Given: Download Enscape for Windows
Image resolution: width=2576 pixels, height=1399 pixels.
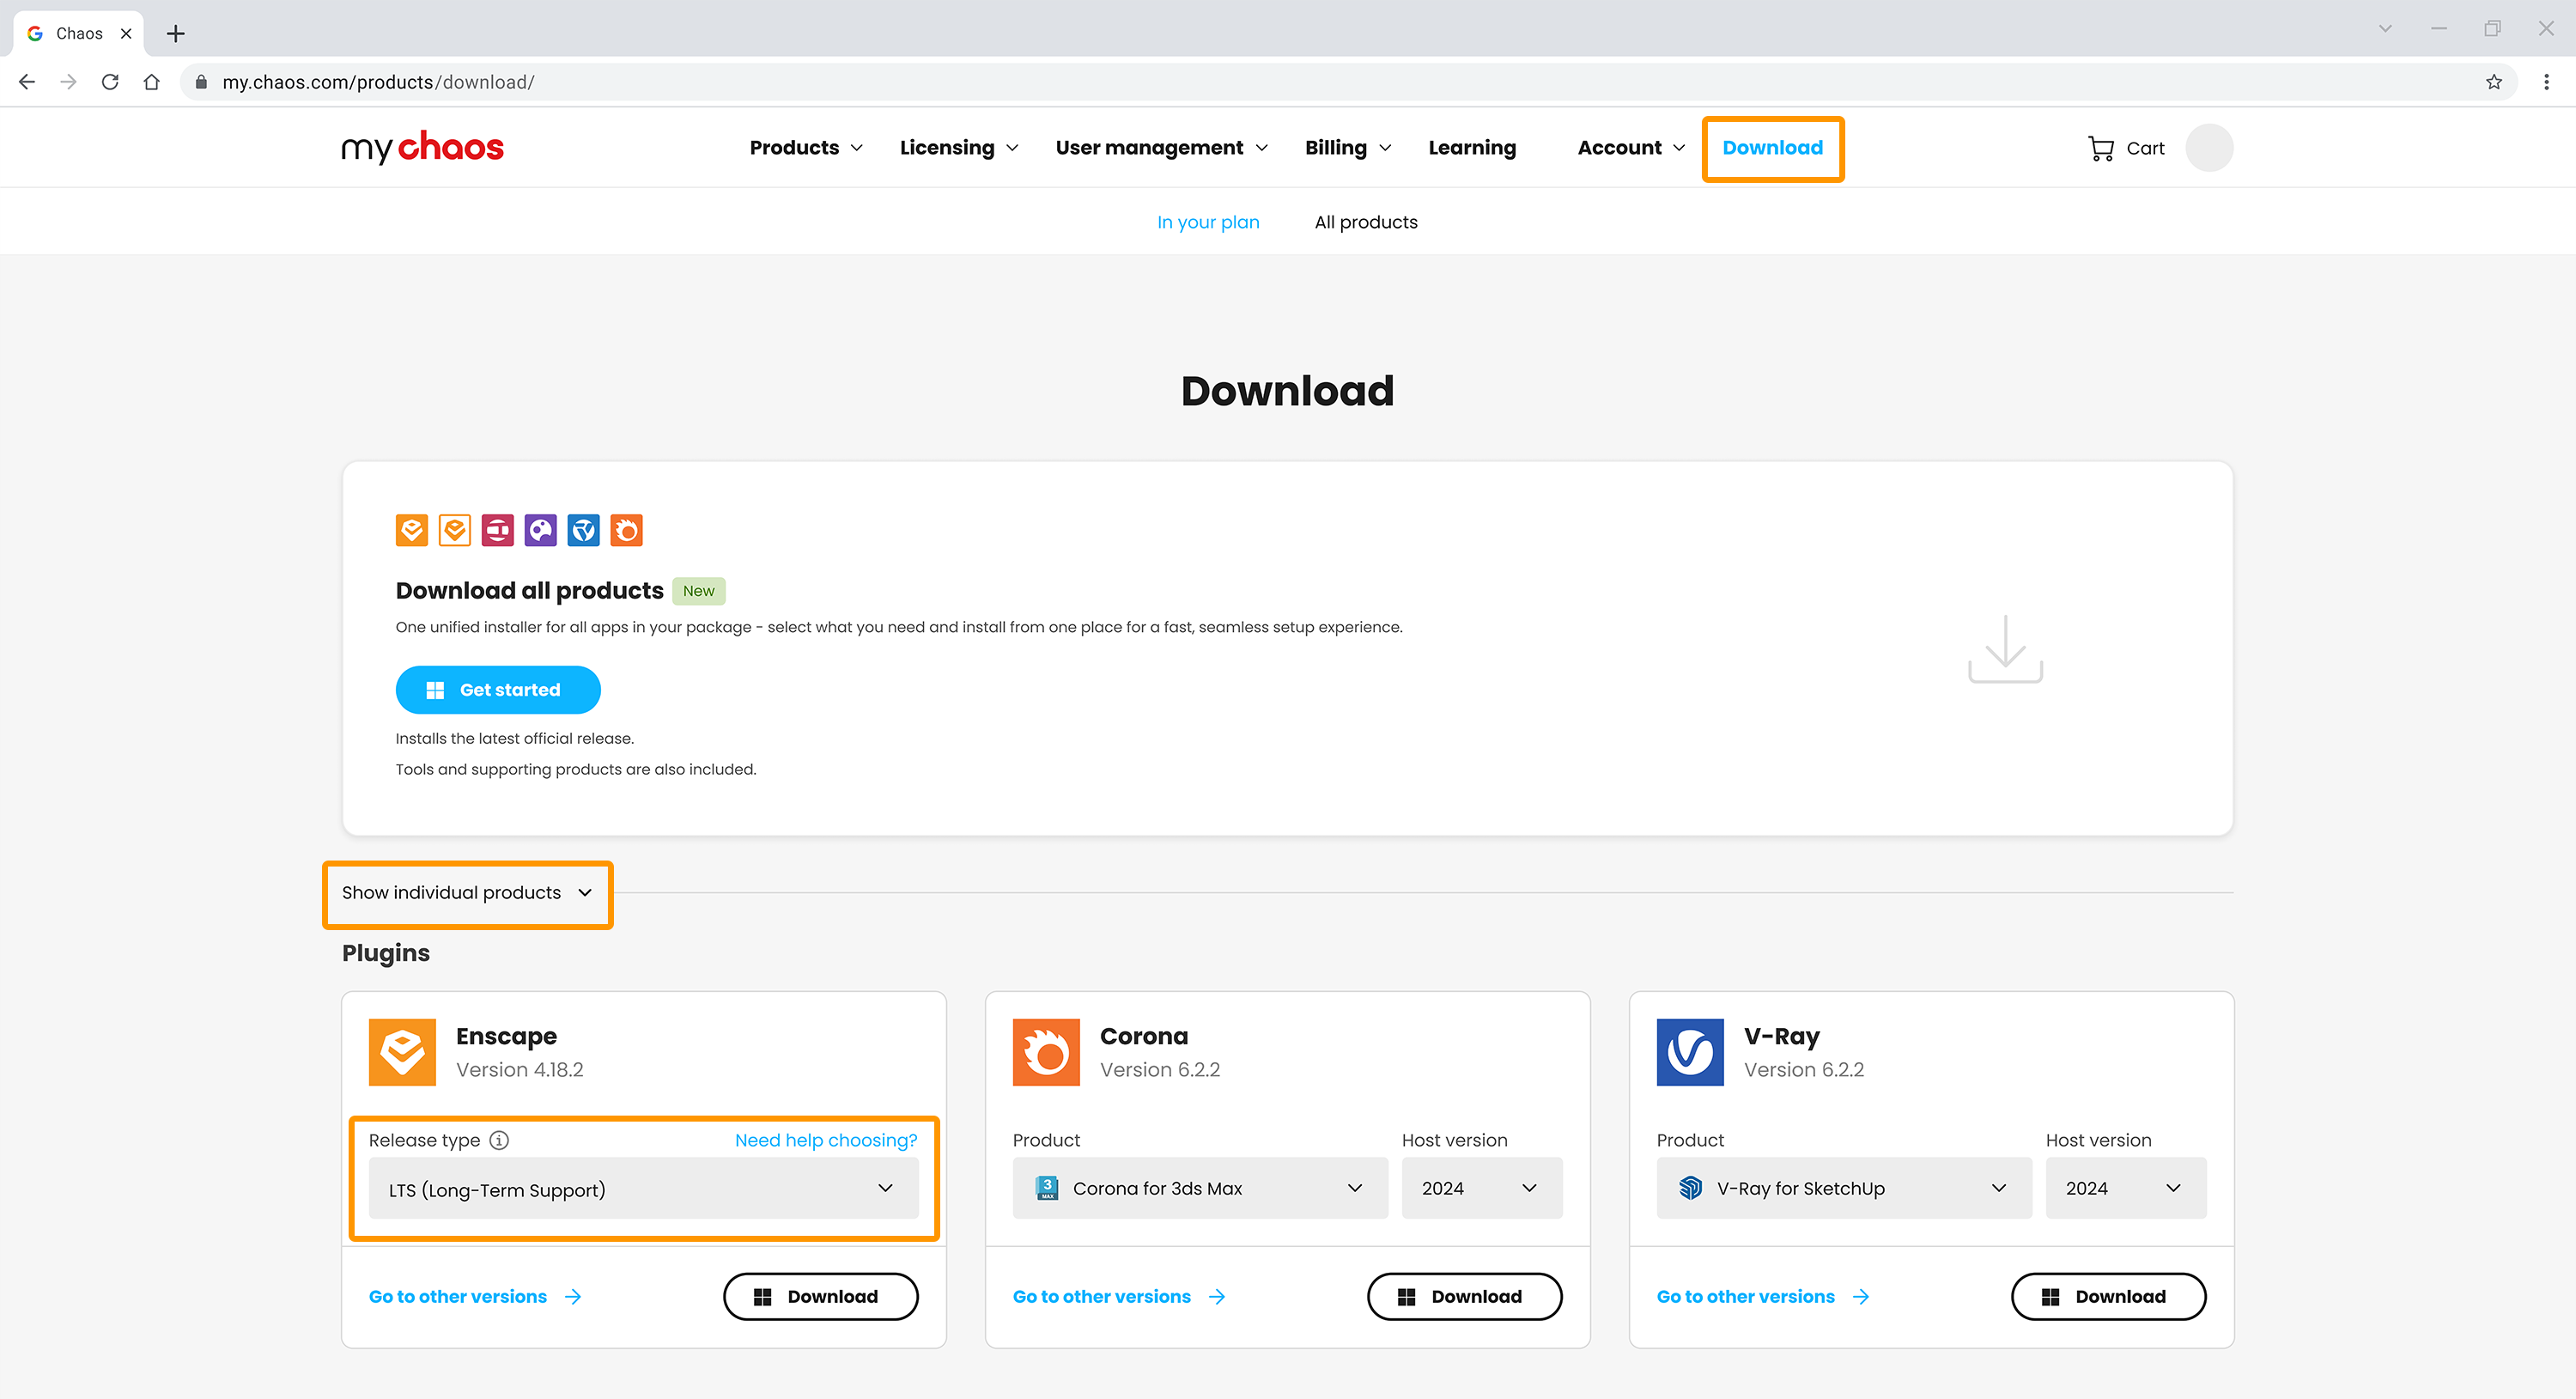Looking at the screenshot, I should tap(820, 1297).
